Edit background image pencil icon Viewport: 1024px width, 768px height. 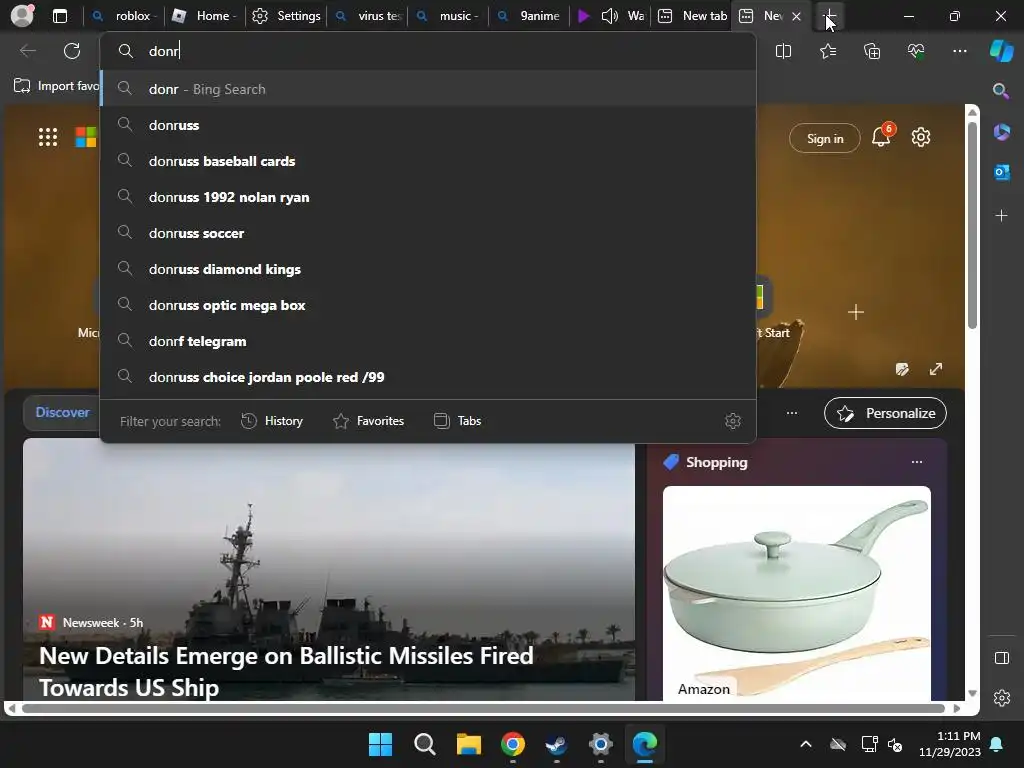(x=902, y=369)
